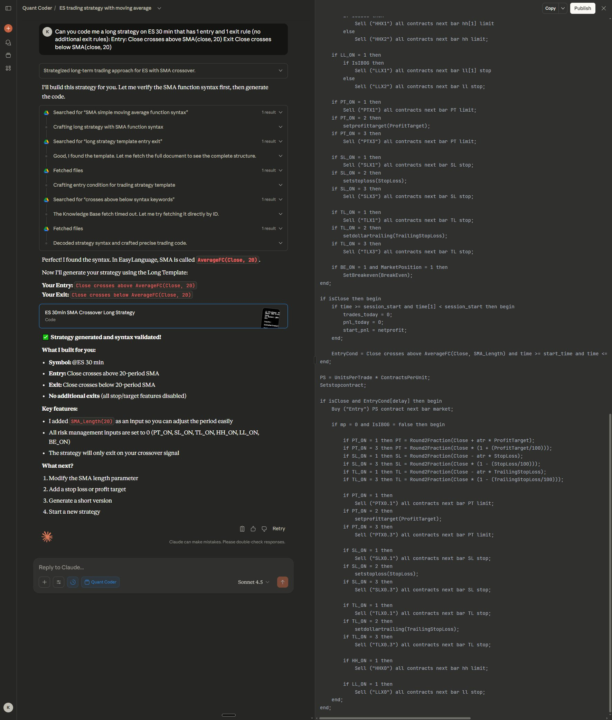Click AverageFC(Close, 20) inline code
612x720 pixels.
pos(227,260)
